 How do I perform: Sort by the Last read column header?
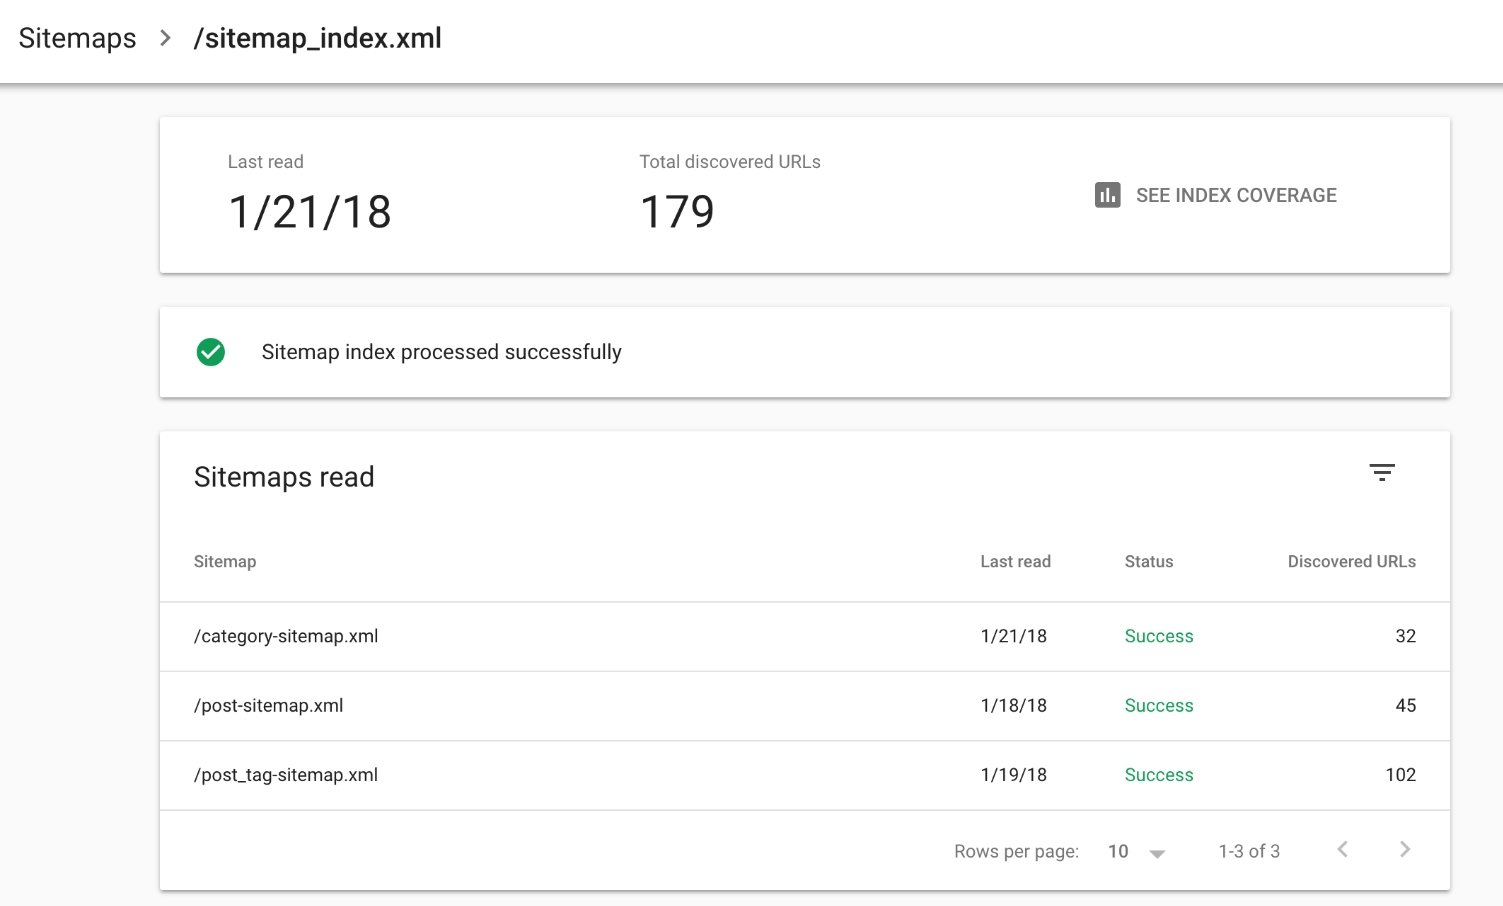1015,561
